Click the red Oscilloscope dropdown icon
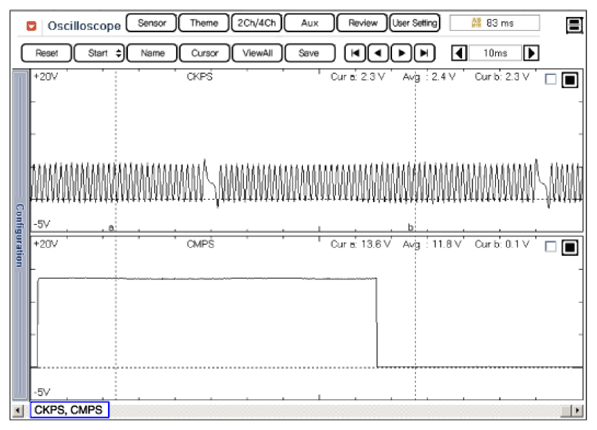The image size is (597, 430). 31,26
